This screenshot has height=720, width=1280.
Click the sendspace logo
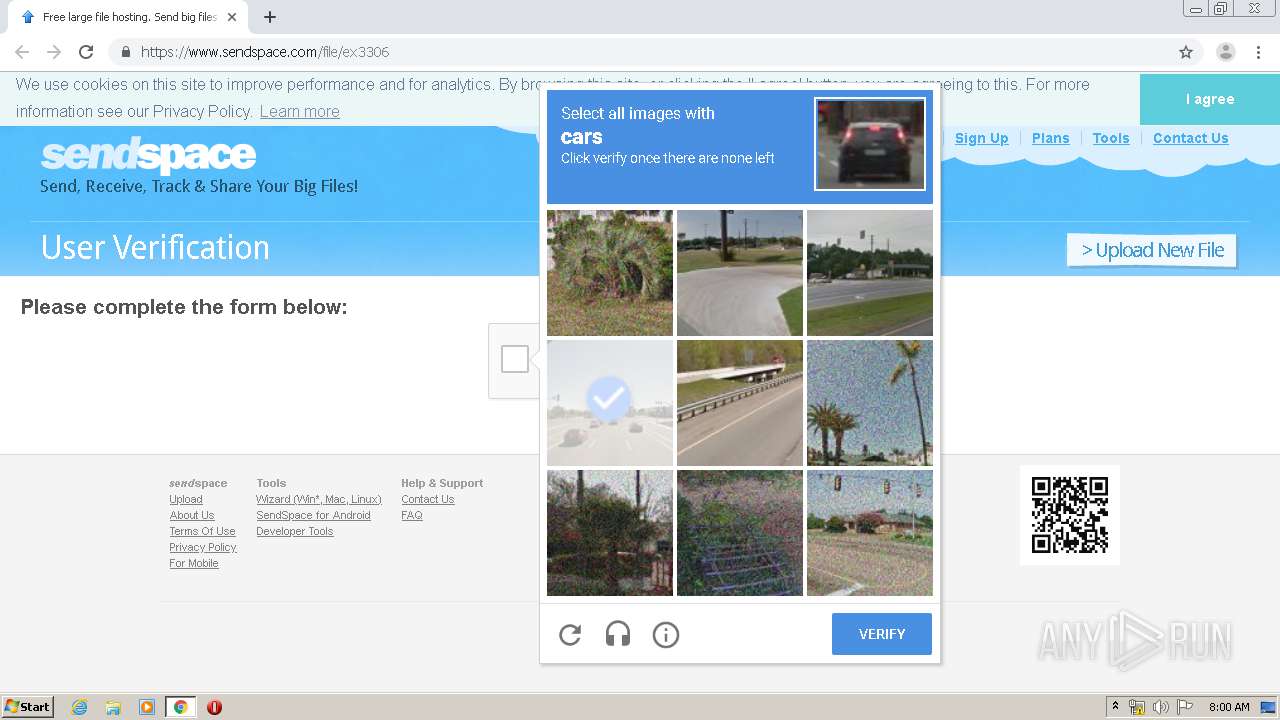click(148, 155)
